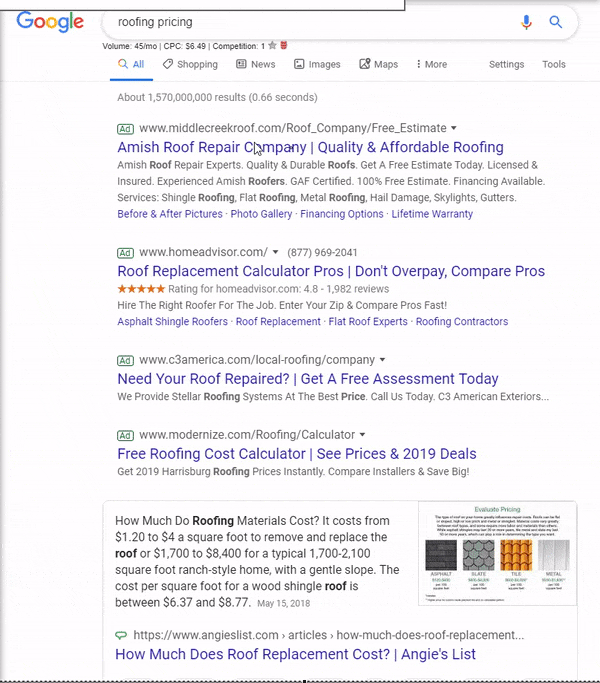The image size is (600, 683).
Task: Click www.modernize.com/Roofing/Calculator URL text
Action: (x=247, y=435)
